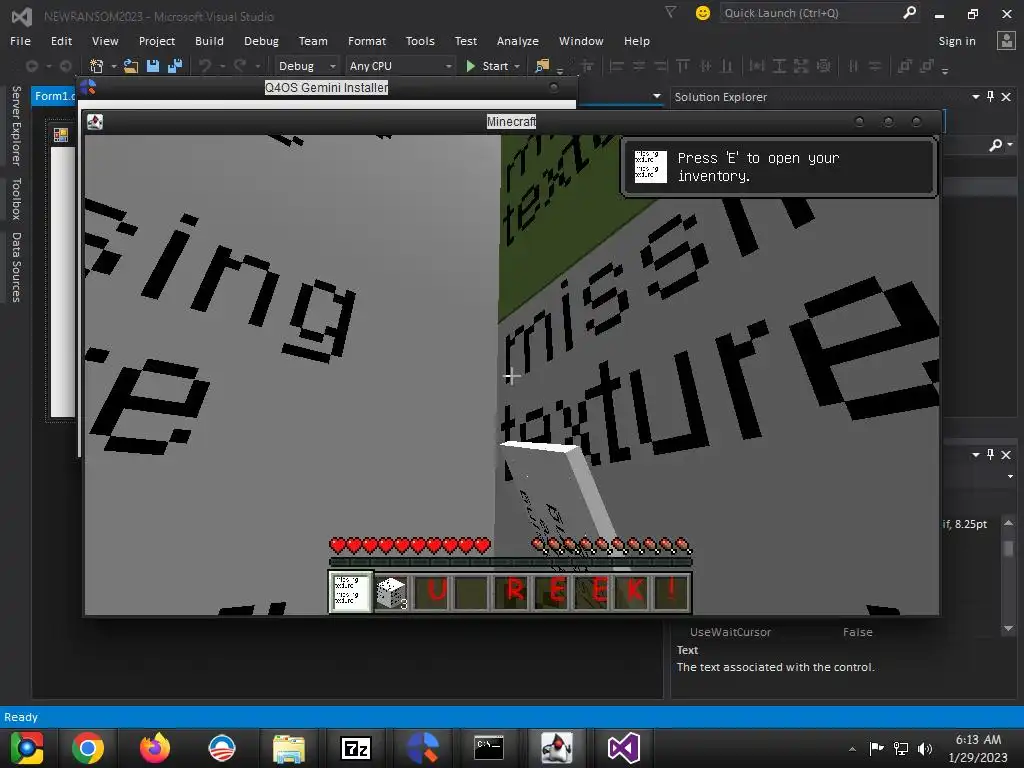Open the command prompt taskbar icon
Viewport: 1024px width, 768px height.
tap(488, 748)
